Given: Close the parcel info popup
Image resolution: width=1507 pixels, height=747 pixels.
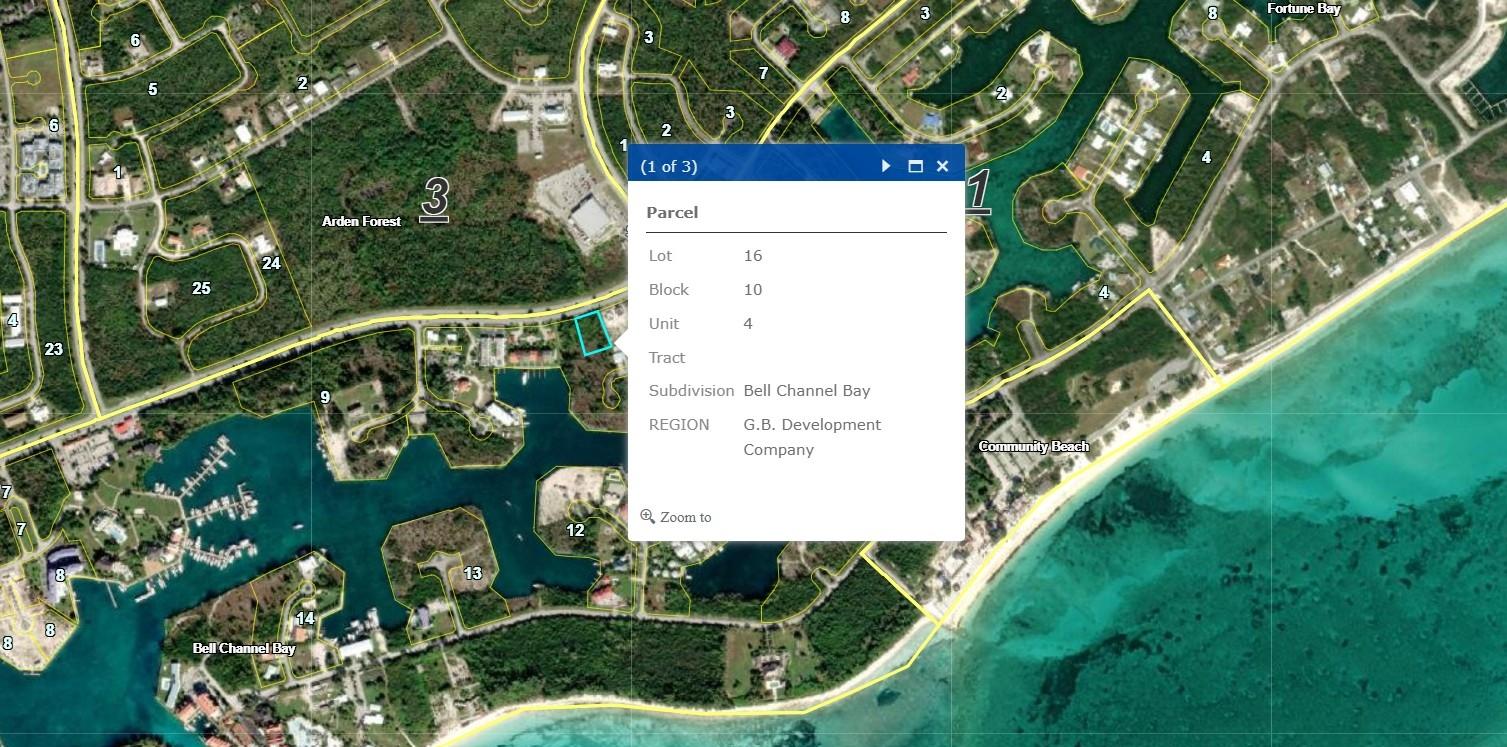Looking at the screenshot, I should tap(942, 166).
